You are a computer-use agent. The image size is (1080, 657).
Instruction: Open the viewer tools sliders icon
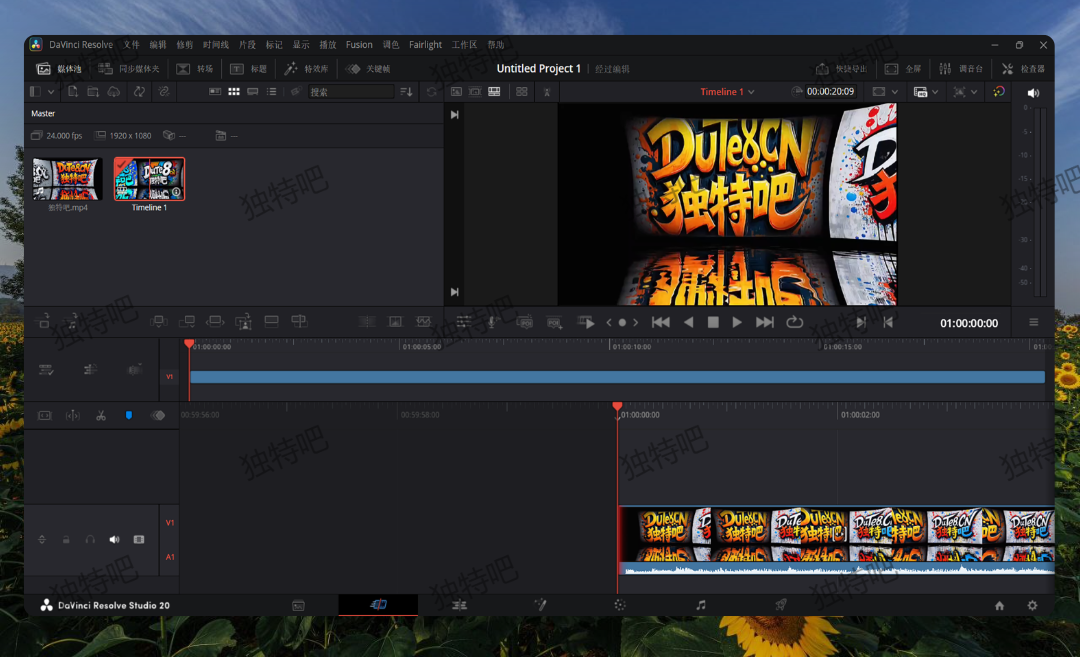[x=464, y=322]
